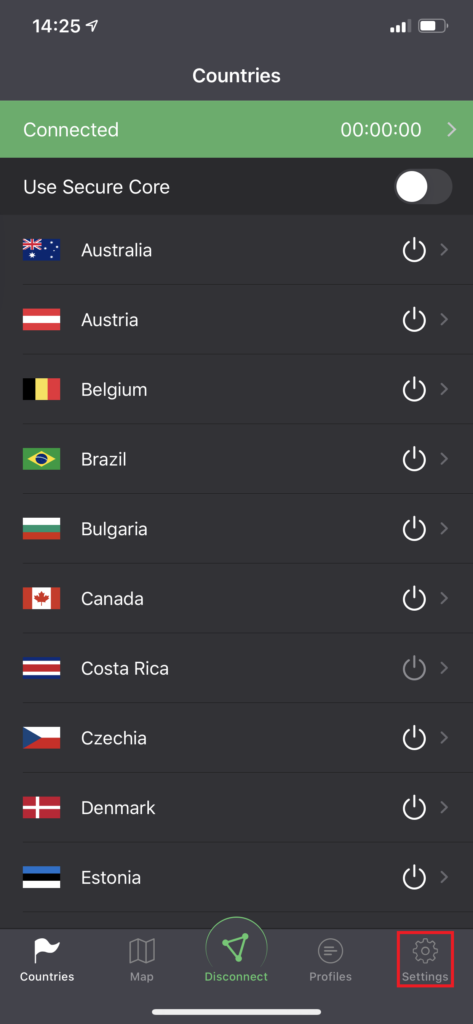Image resolution: width=473 pixels, height=1024 pixels.
Task: Tap the power icon for Denmark
Action: pyautogui.click(x=414, y=808)
